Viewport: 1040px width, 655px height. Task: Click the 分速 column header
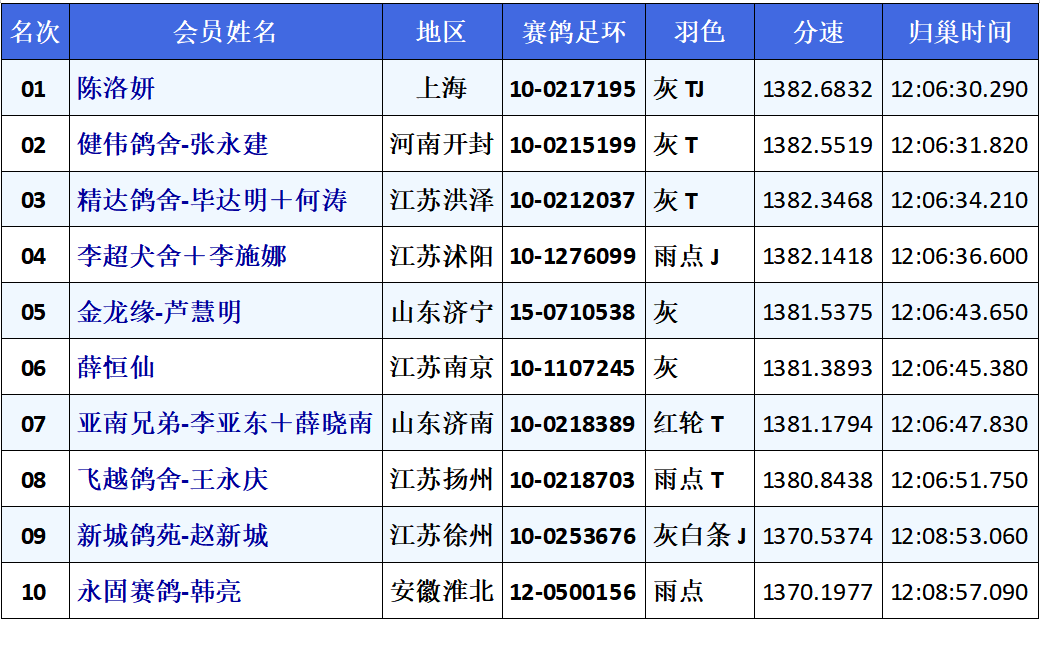(x=818, y=32)
